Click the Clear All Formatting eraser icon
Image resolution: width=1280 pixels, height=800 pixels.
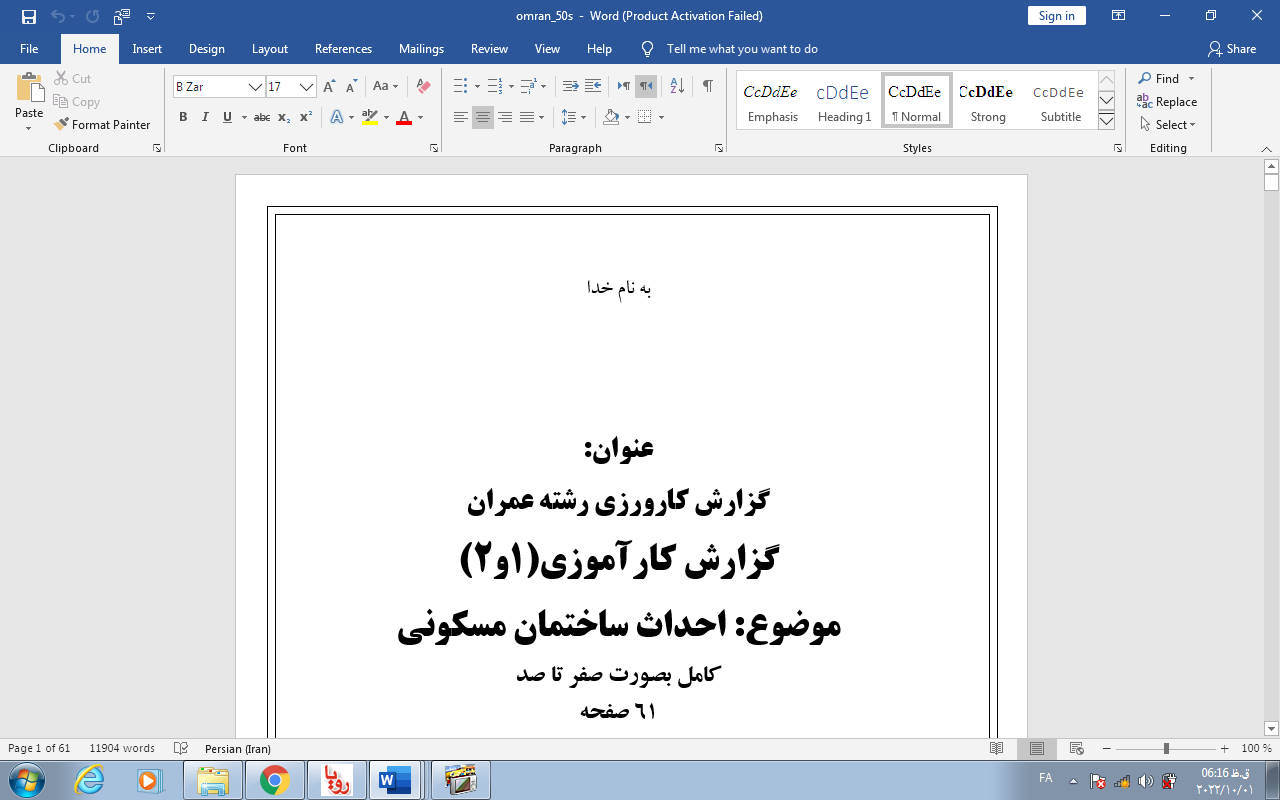coord(423,87)
